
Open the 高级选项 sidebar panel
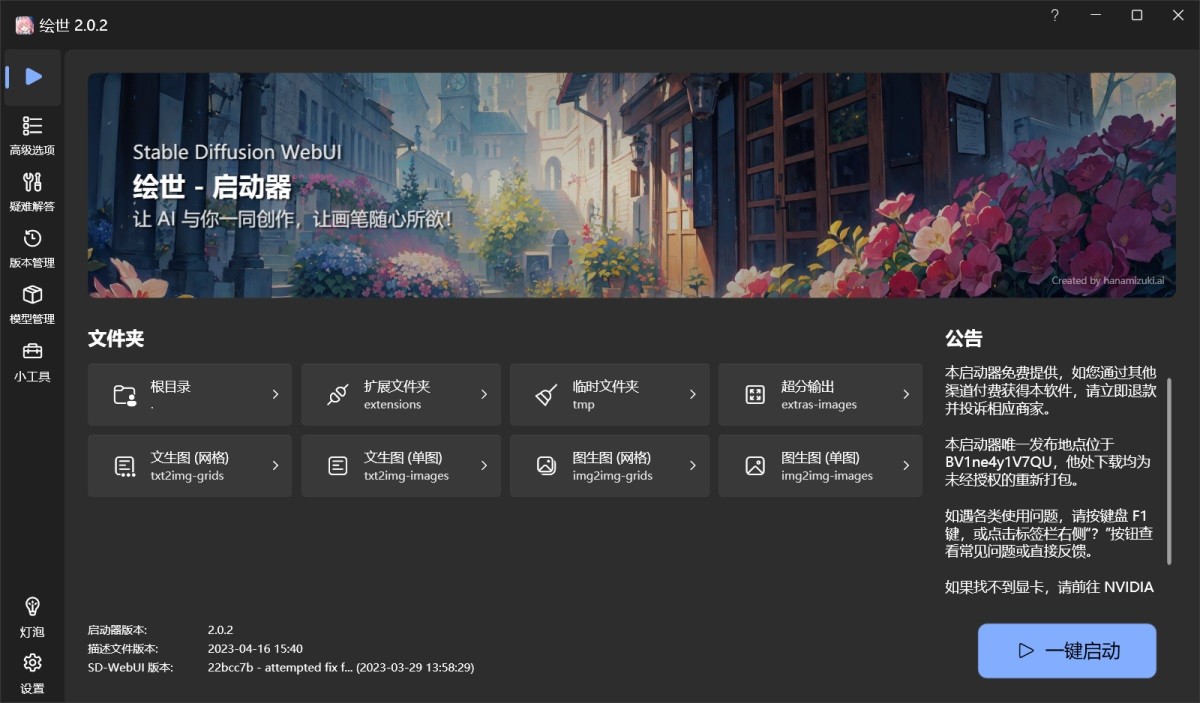[33, 133]
